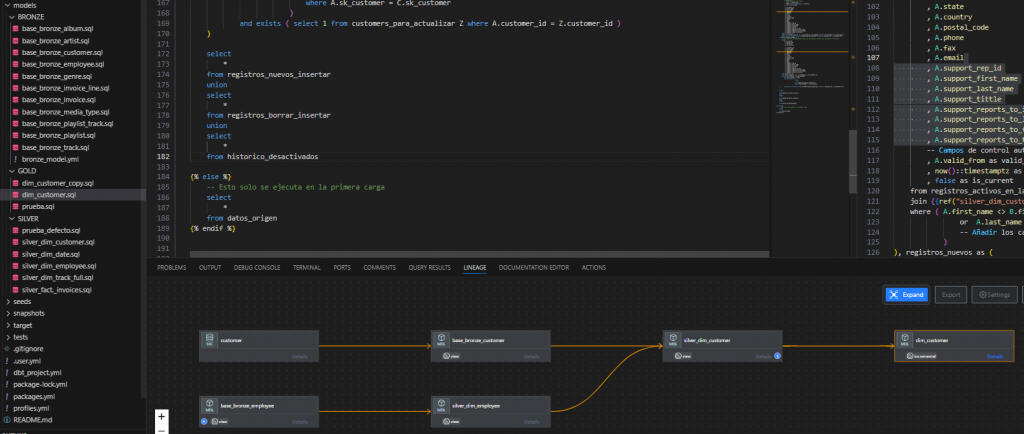The image size is (1024, 434).
Task: Collapse the BRONZE folder
Action: tap(30, 17)
